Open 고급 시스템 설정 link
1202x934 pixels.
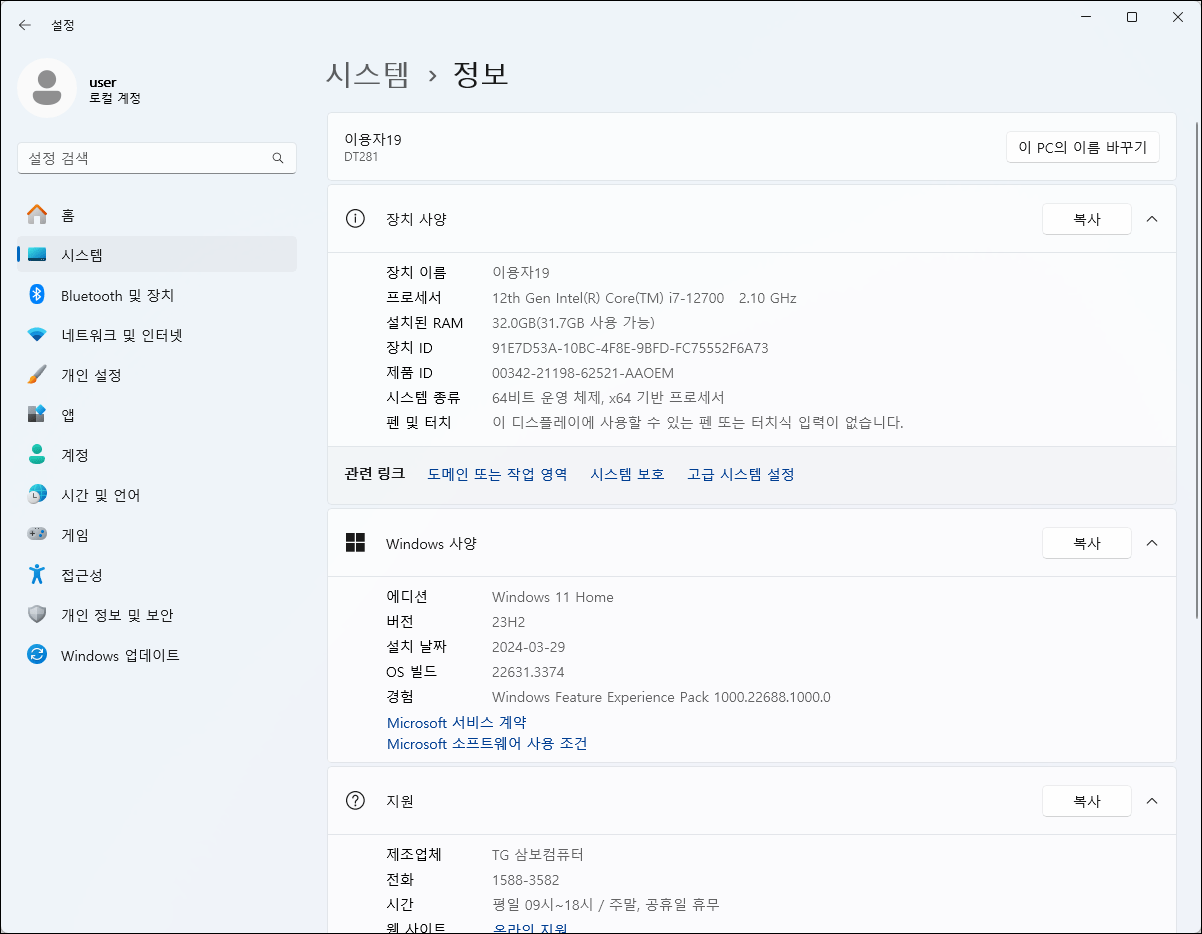(741, 474)
